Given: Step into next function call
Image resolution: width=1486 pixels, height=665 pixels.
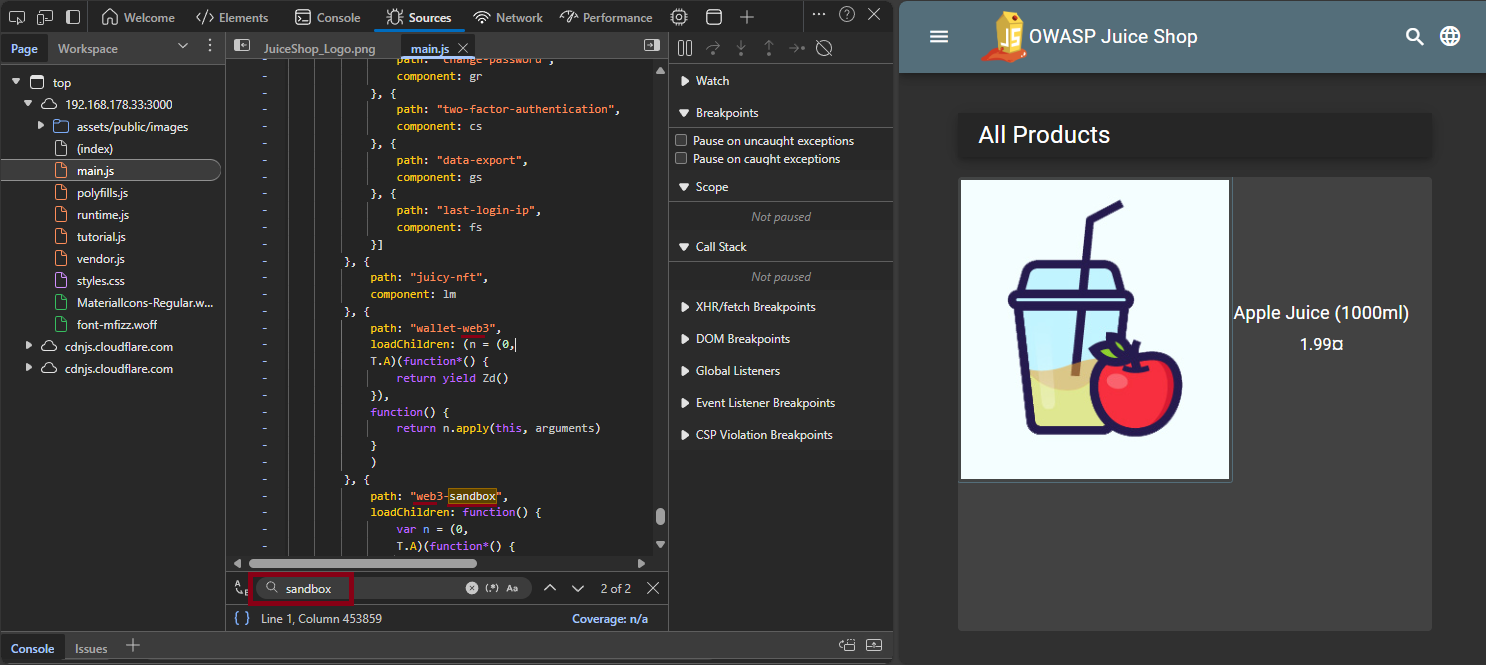Looking at the screenshot, I should click(741, 47).
